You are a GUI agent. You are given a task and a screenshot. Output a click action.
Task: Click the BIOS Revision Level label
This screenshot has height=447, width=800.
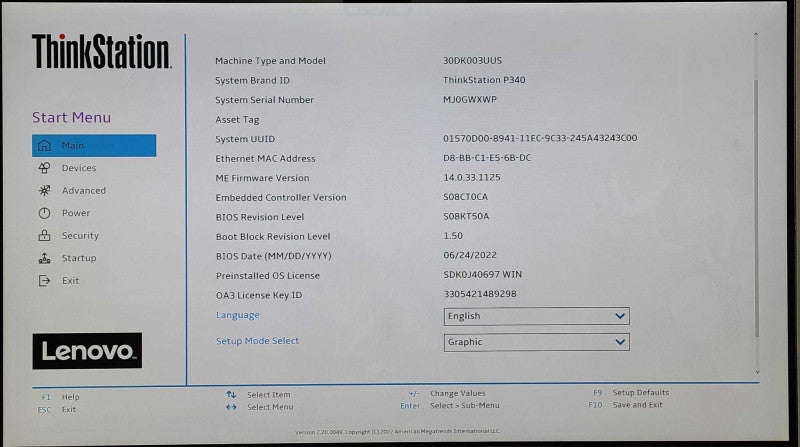pyautogui.click(x=259, y=217)
